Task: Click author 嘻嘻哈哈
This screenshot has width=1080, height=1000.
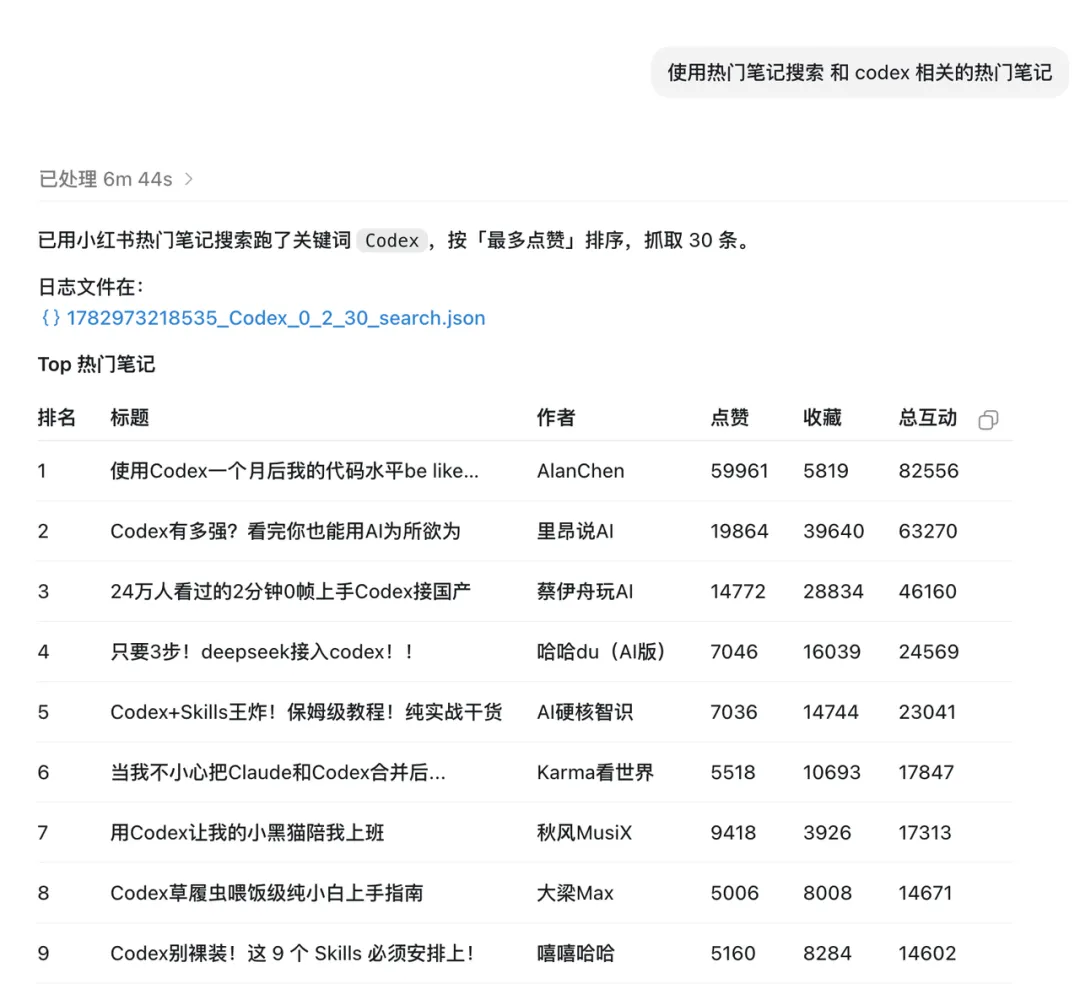Action: coord(576,953)
